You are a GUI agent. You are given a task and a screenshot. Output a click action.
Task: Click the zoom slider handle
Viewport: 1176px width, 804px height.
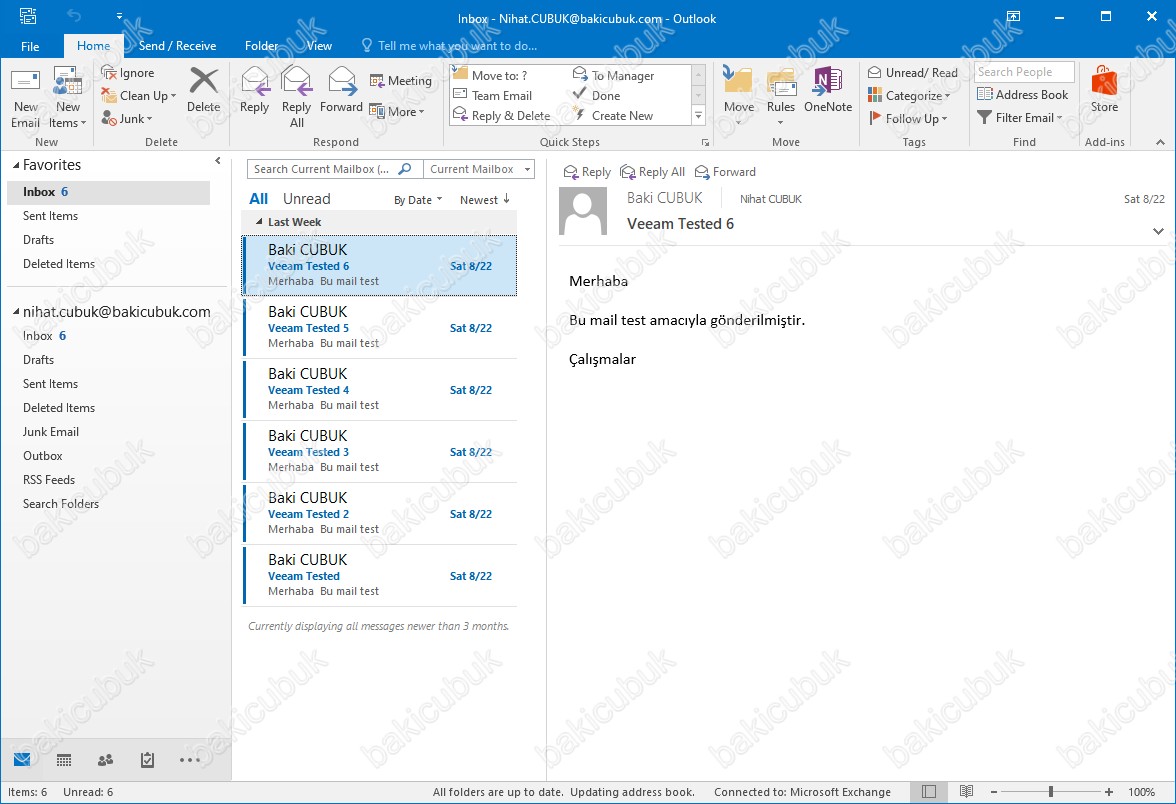[1050, 792]
